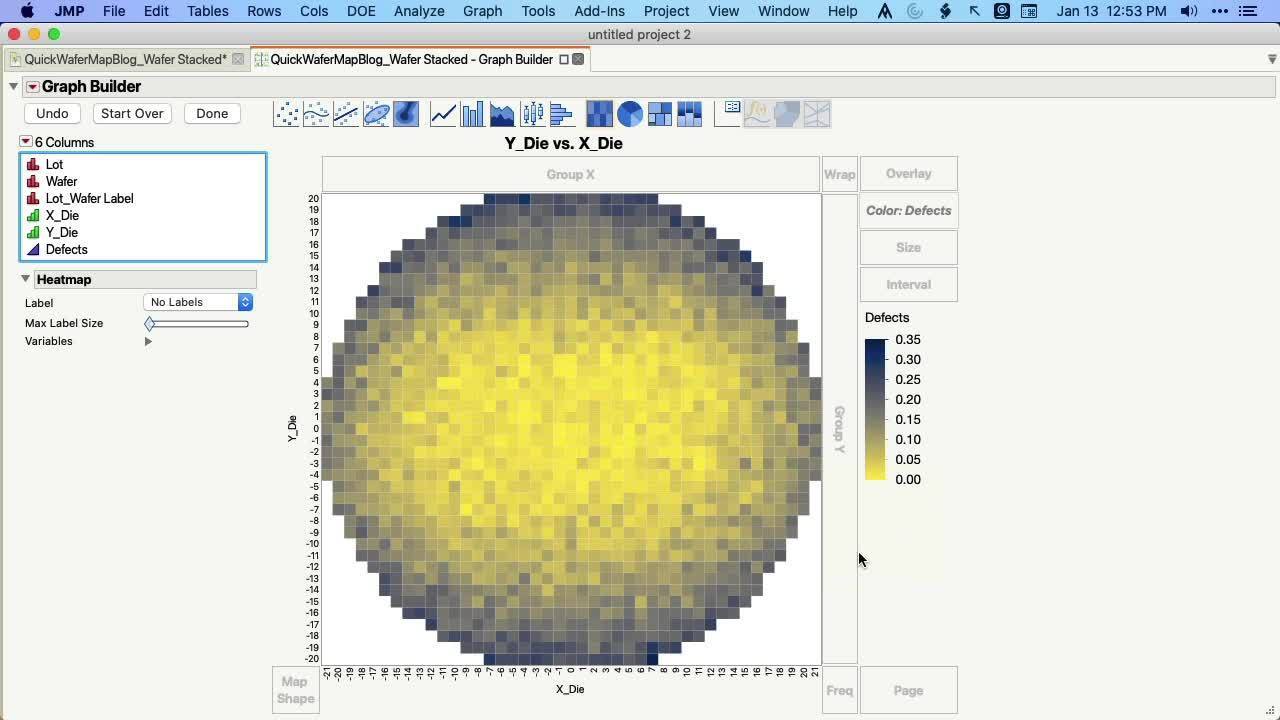Choose the Pie chart element icon
Viewport: 1280px width, 720px height.
tap(630, 114)
